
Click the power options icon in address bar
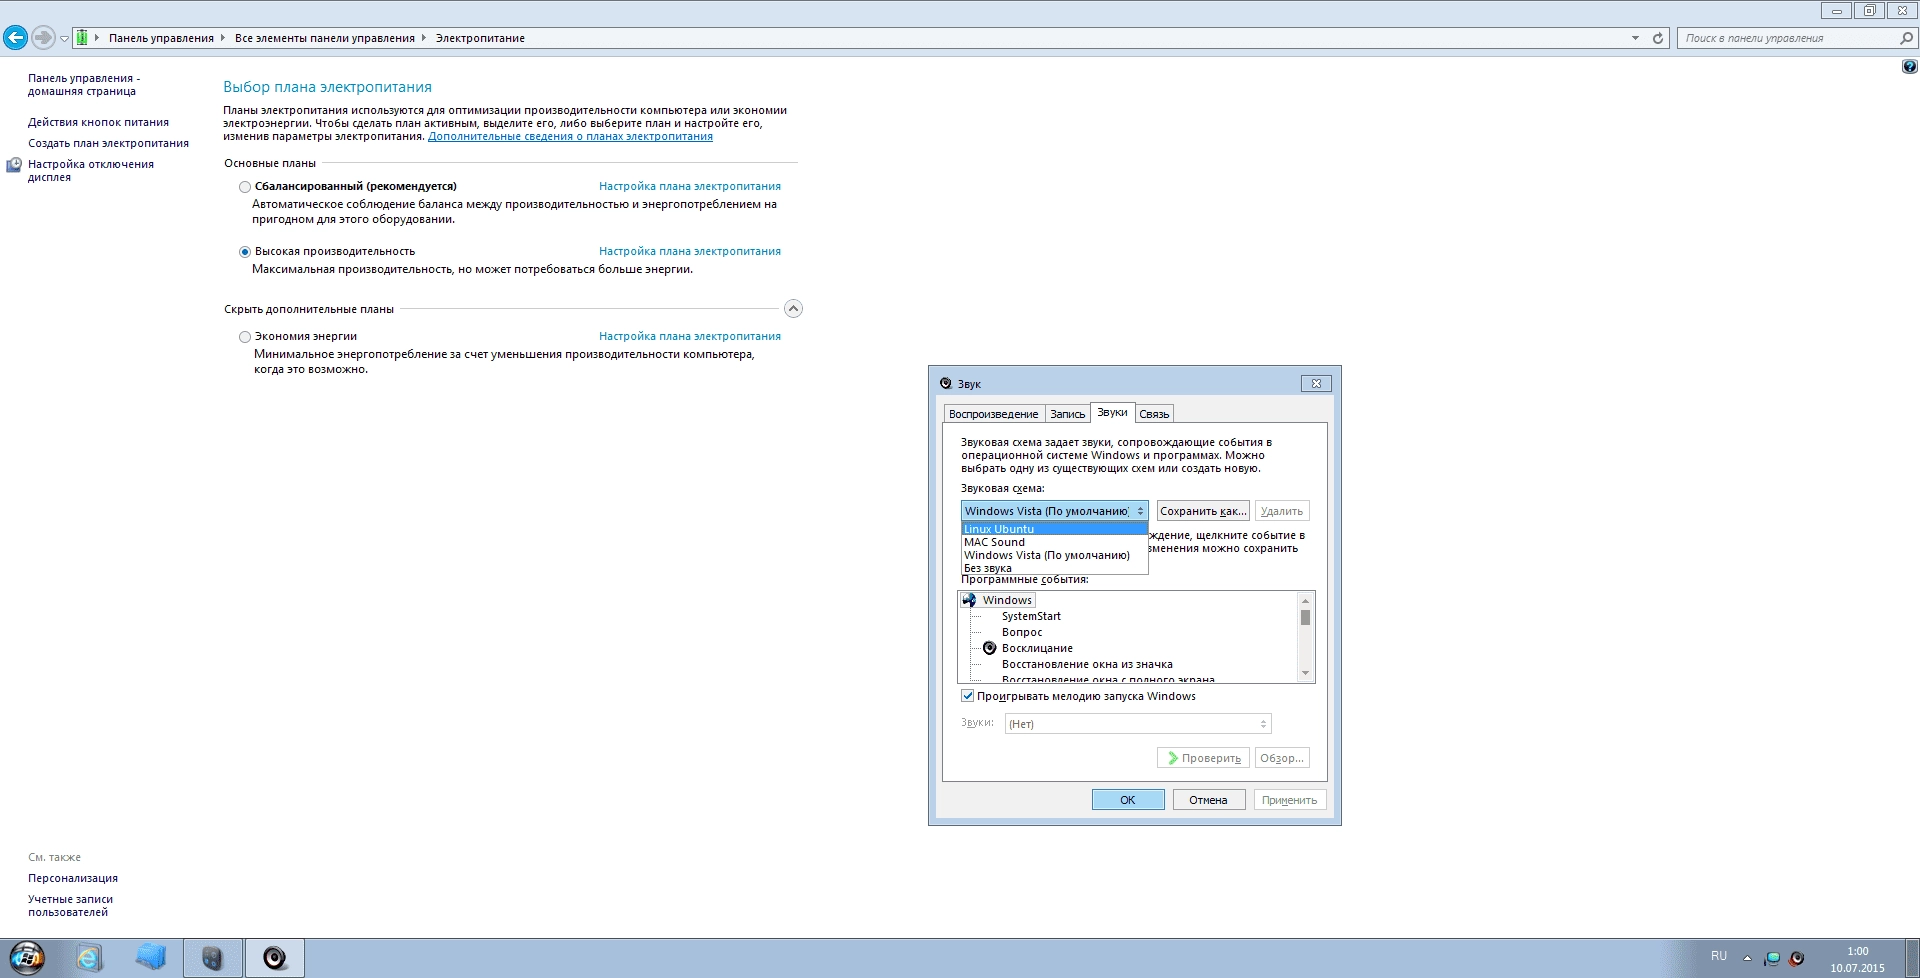(x=82, y=38)
